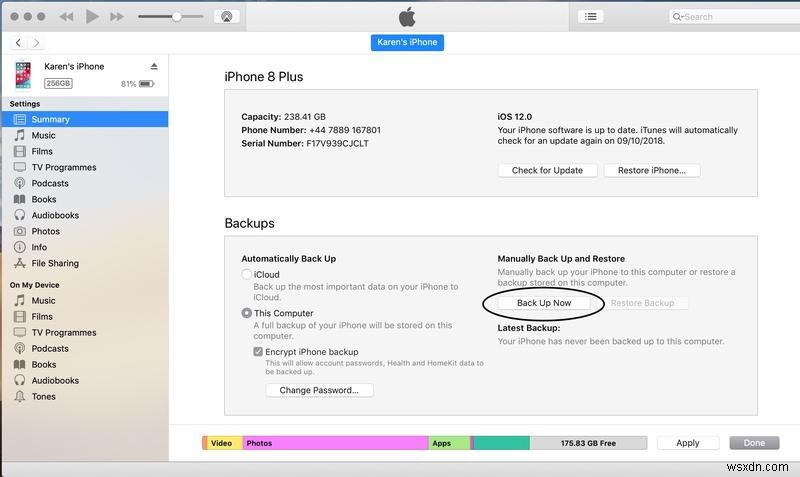Open TV Programmes under Settings
This screenshot has width=800, height=477.
[x=64, y=167]
